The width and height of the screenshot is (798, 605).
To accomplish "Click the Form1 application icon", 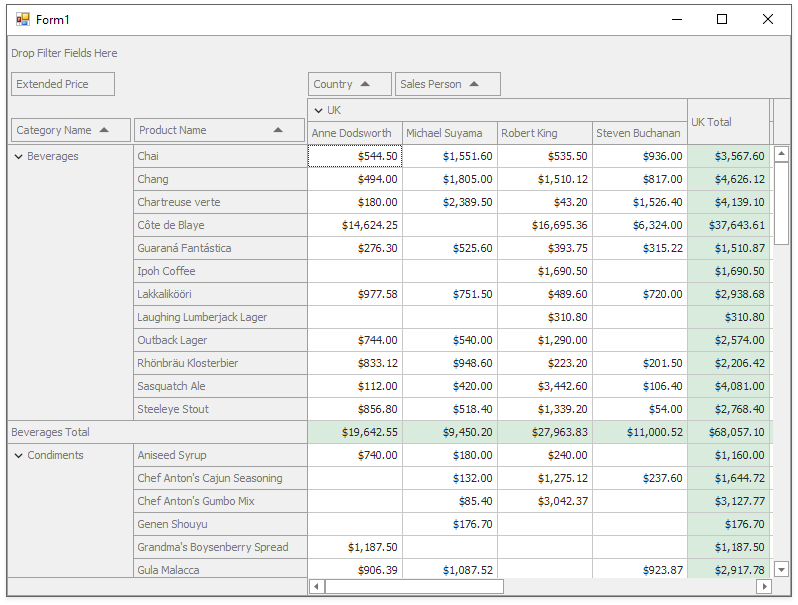I will (22, 19).
